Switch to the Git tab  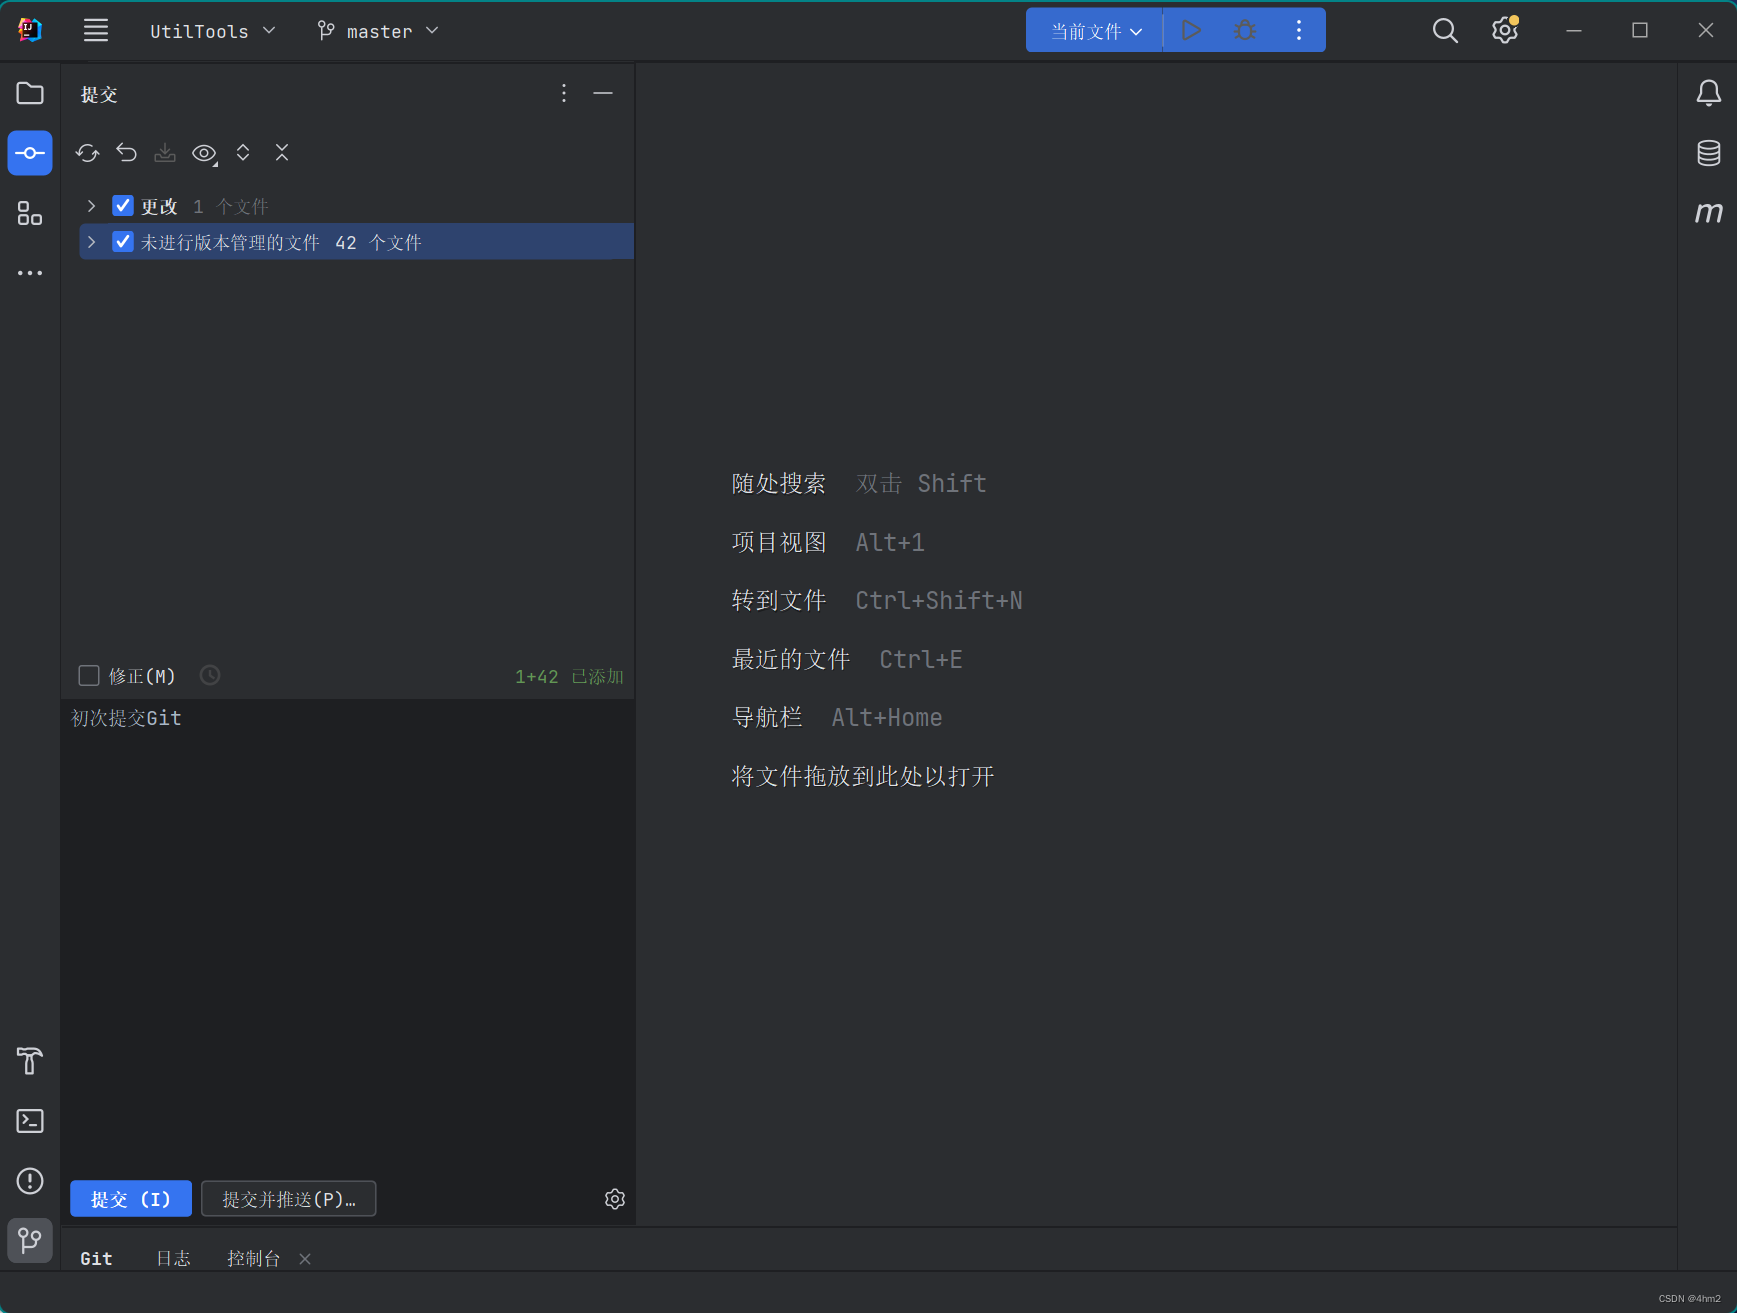point(96,1259)
